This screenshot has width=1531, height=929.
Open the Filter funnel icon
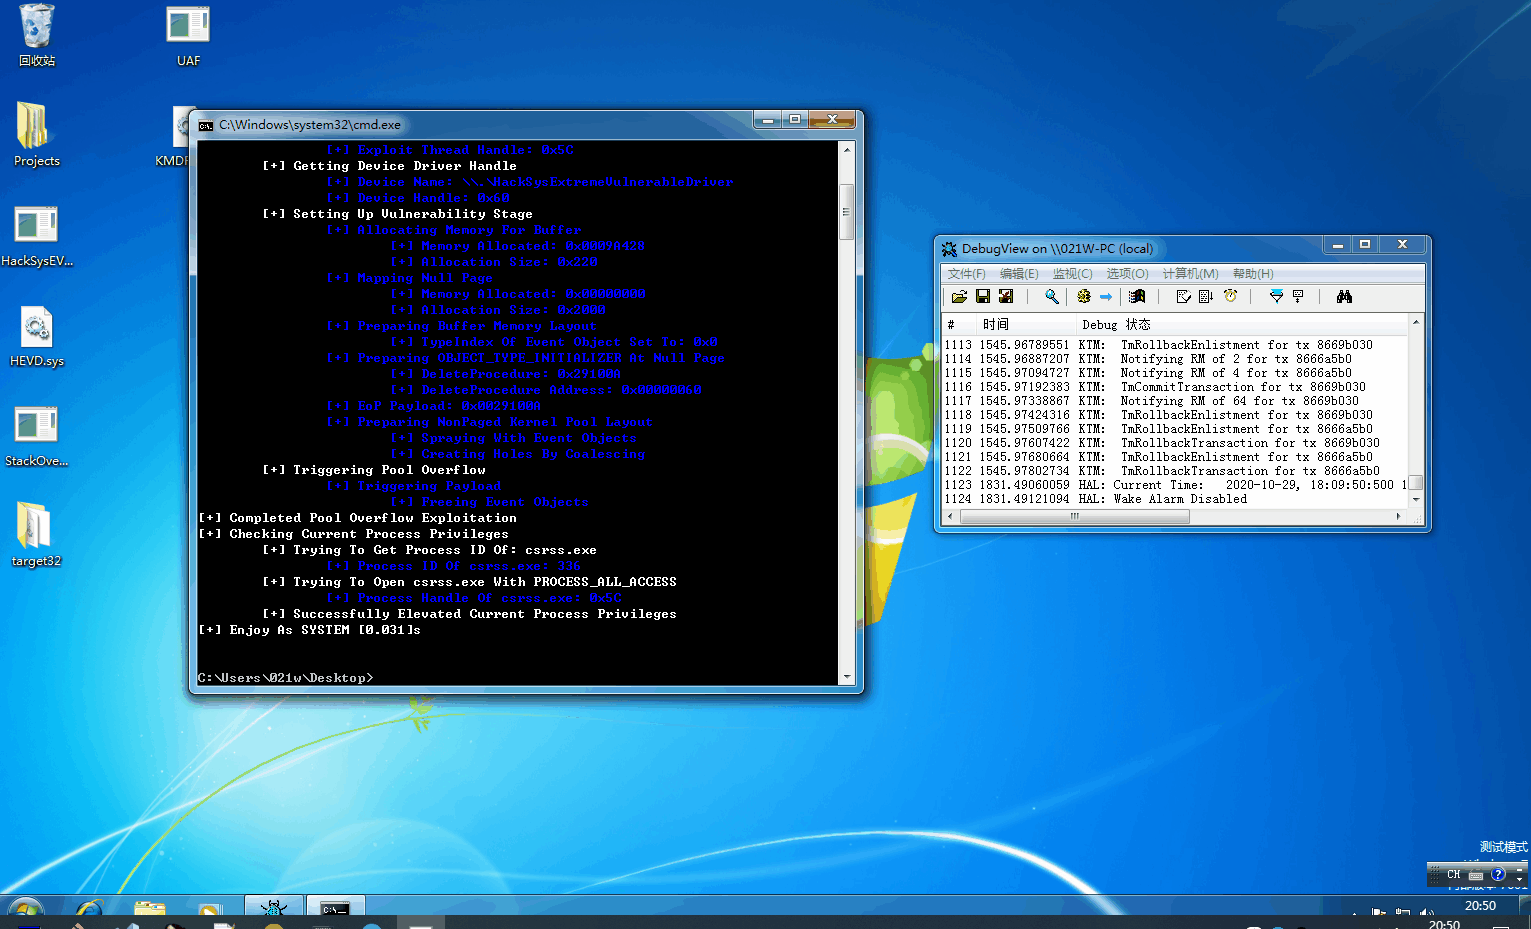[x=1276, y=297]
